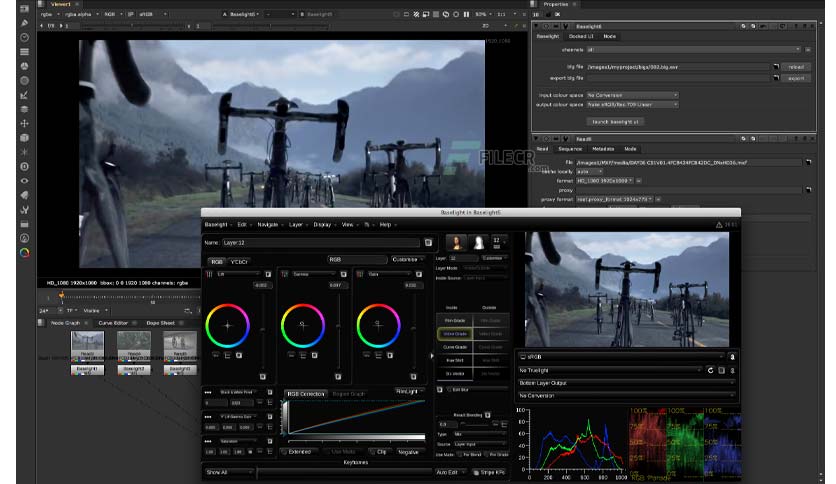This screenshot has width=836, height=484.
Task: Toggle RGB mode button in grade panel
Action: pos(216,262)
